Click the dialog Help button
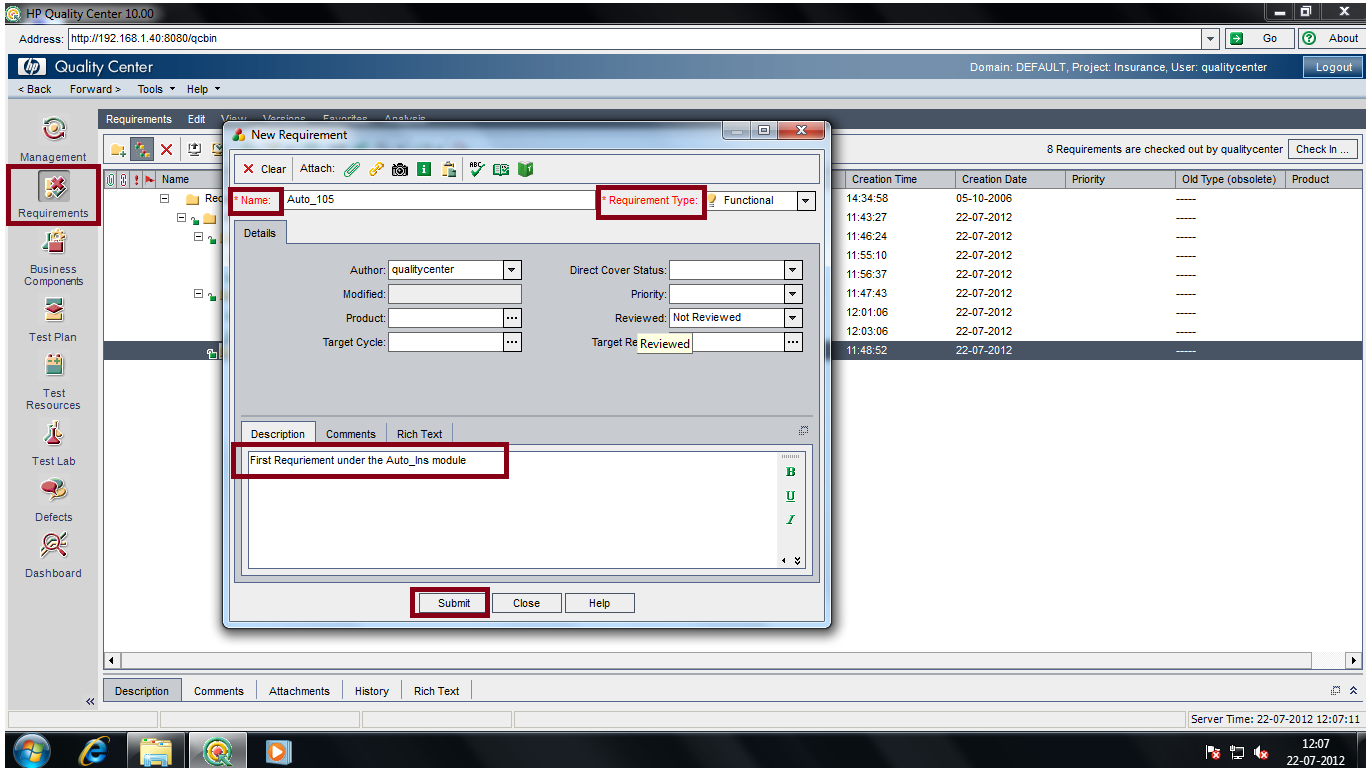This screenshot has height=768, width=1366. (599, 603)
